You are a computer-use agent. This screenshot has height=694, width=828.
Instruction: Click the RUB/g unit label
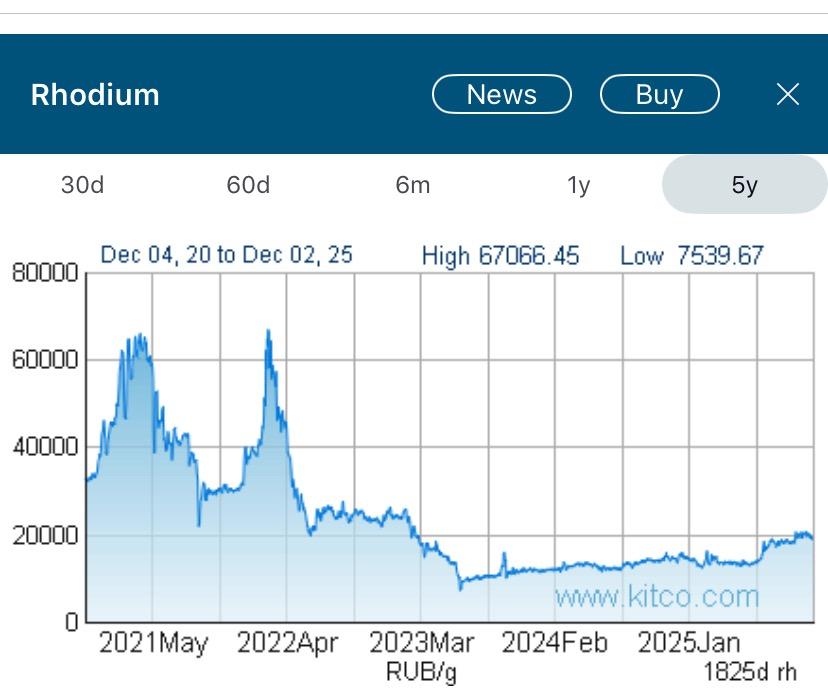pyautogui.click(x=421, y=671)
